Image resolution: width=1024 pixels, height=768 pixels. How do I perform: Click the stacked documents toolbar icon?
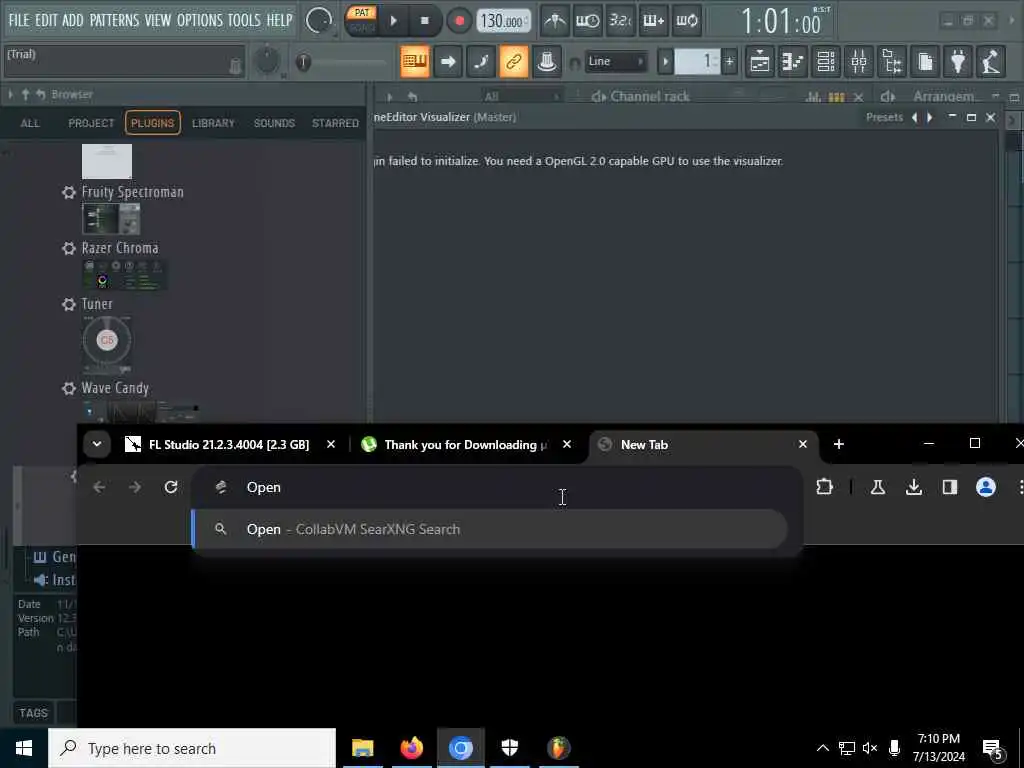point(925,61)
